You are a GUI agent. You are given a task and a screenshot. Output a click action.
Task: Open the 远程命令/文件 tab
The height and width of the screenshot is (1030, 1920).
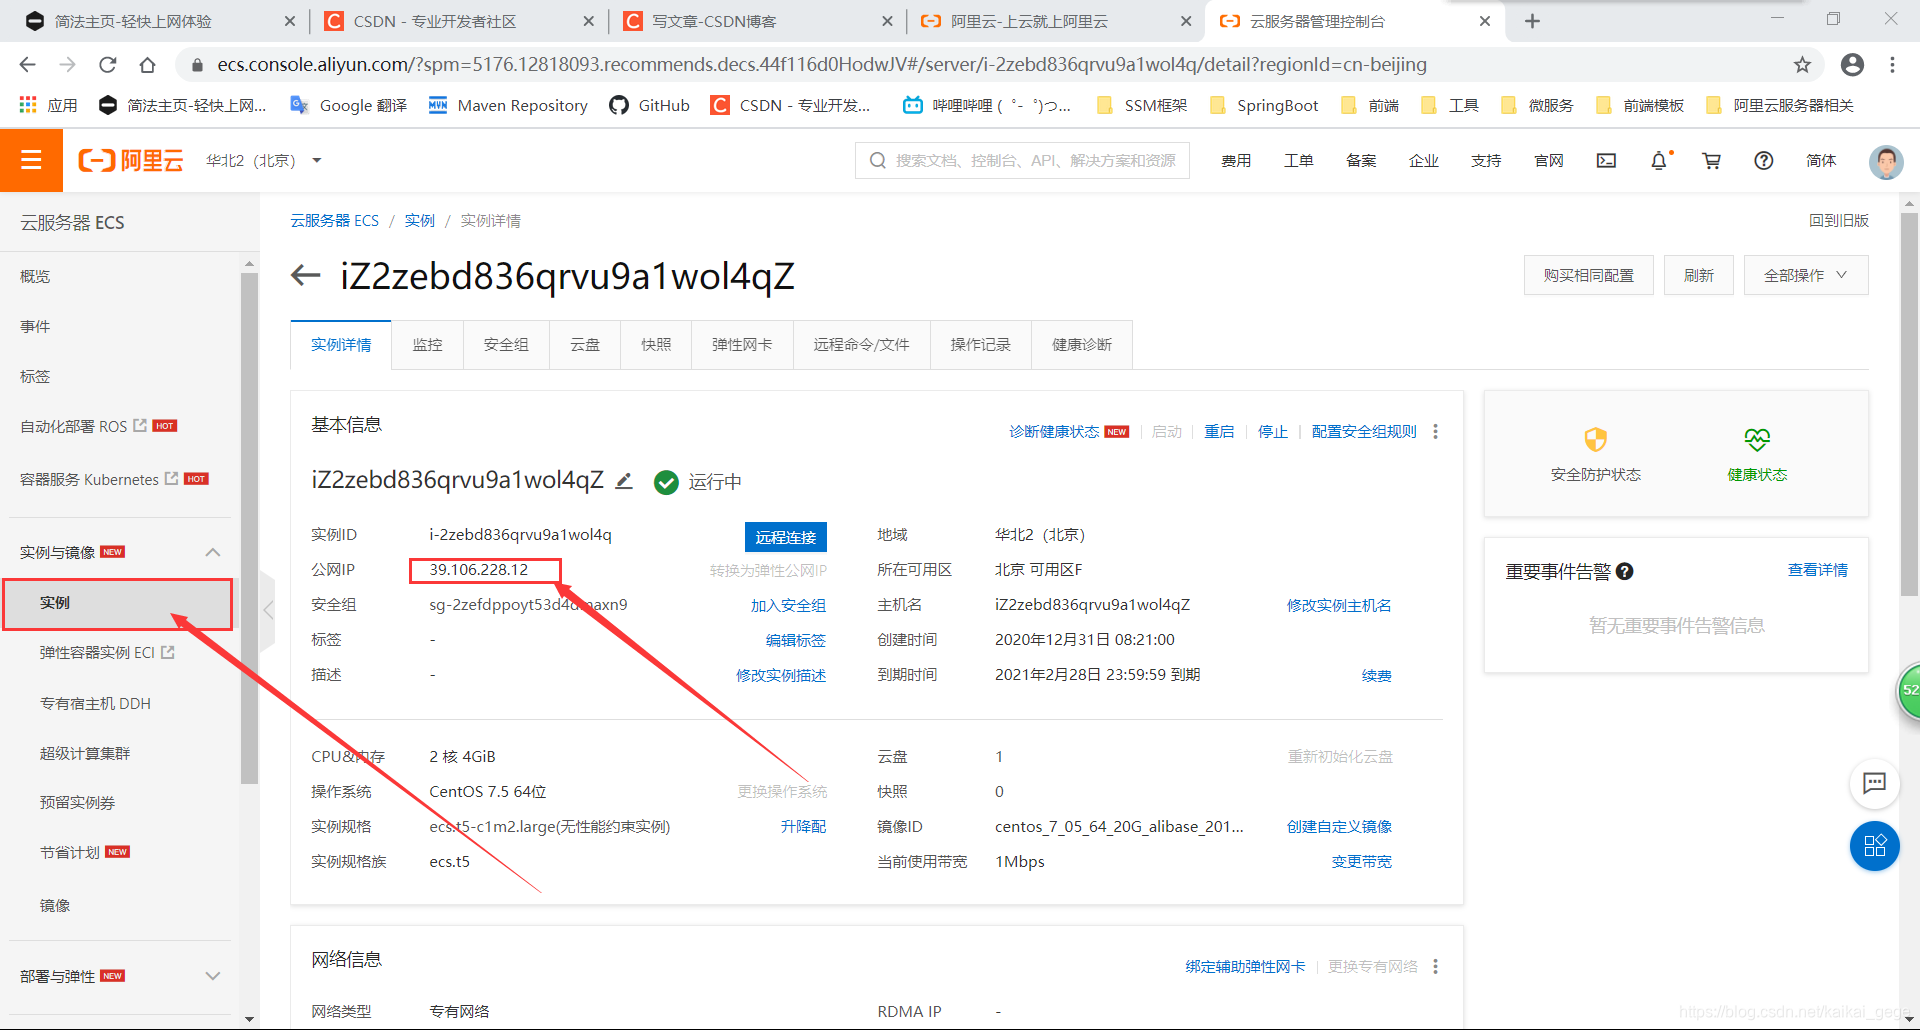point(861,344)
